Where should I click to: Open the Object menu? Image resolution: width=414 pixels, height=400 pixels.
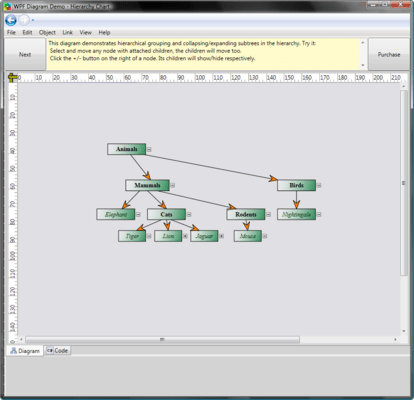coord(47,32)
